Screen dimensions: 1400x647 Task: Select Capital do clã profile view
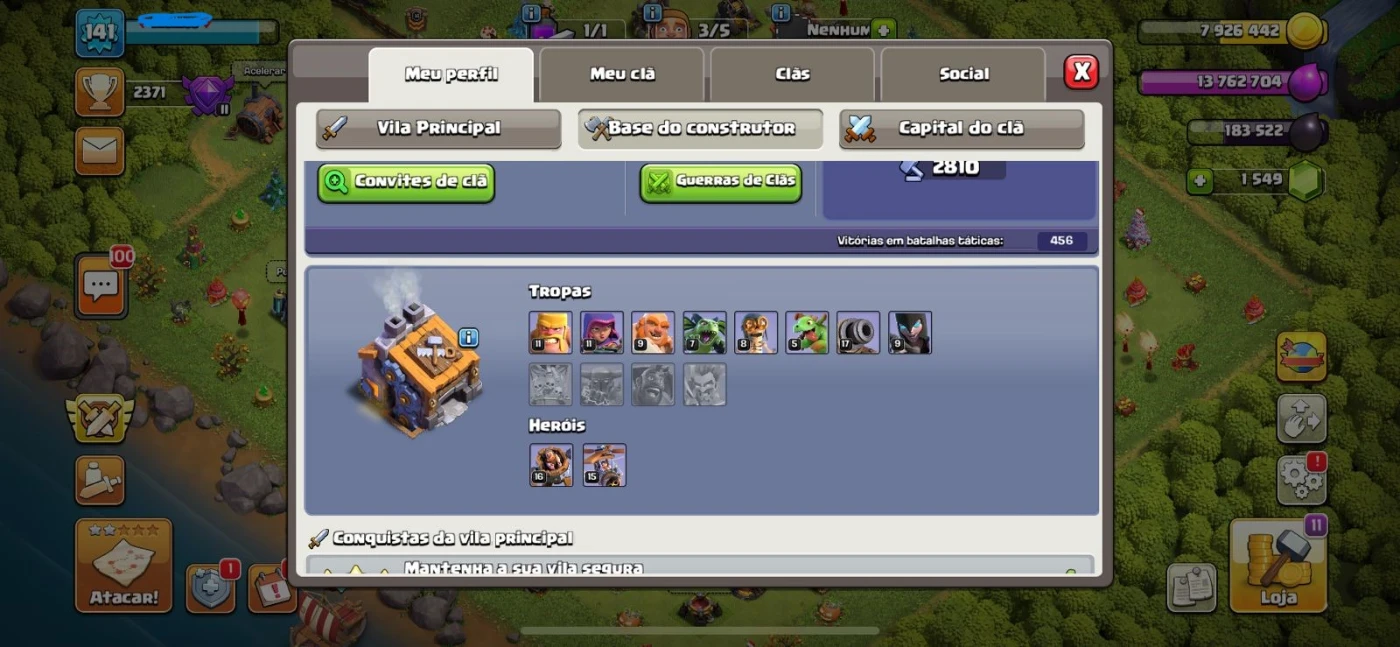coord(961,128)
